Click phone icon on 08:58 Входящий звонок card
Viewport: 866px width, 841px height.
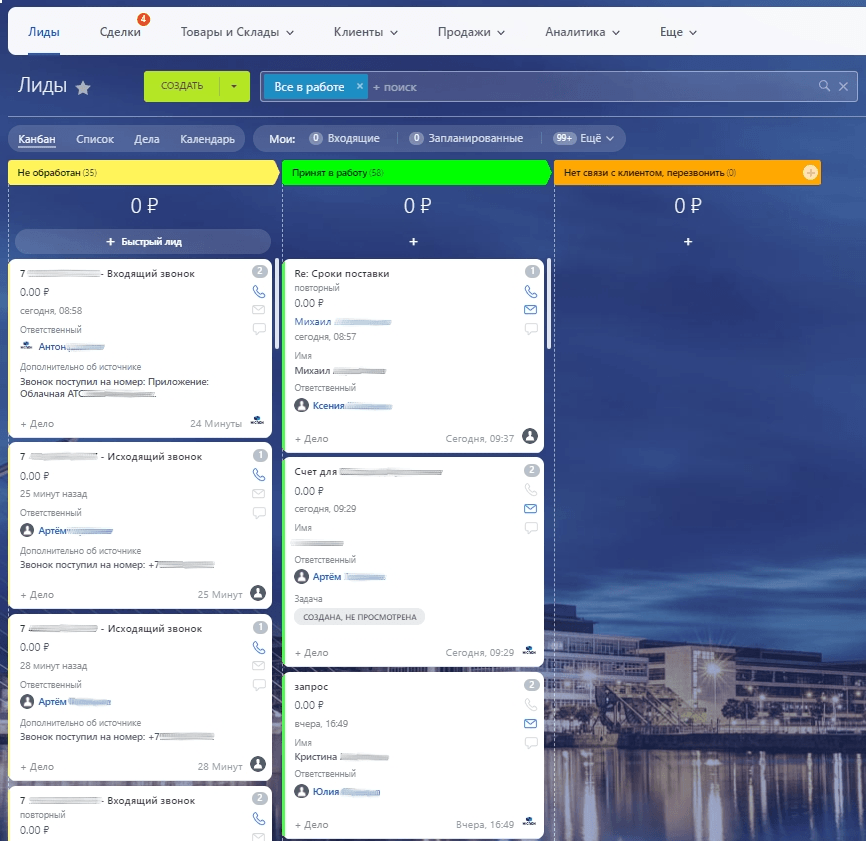258,291
